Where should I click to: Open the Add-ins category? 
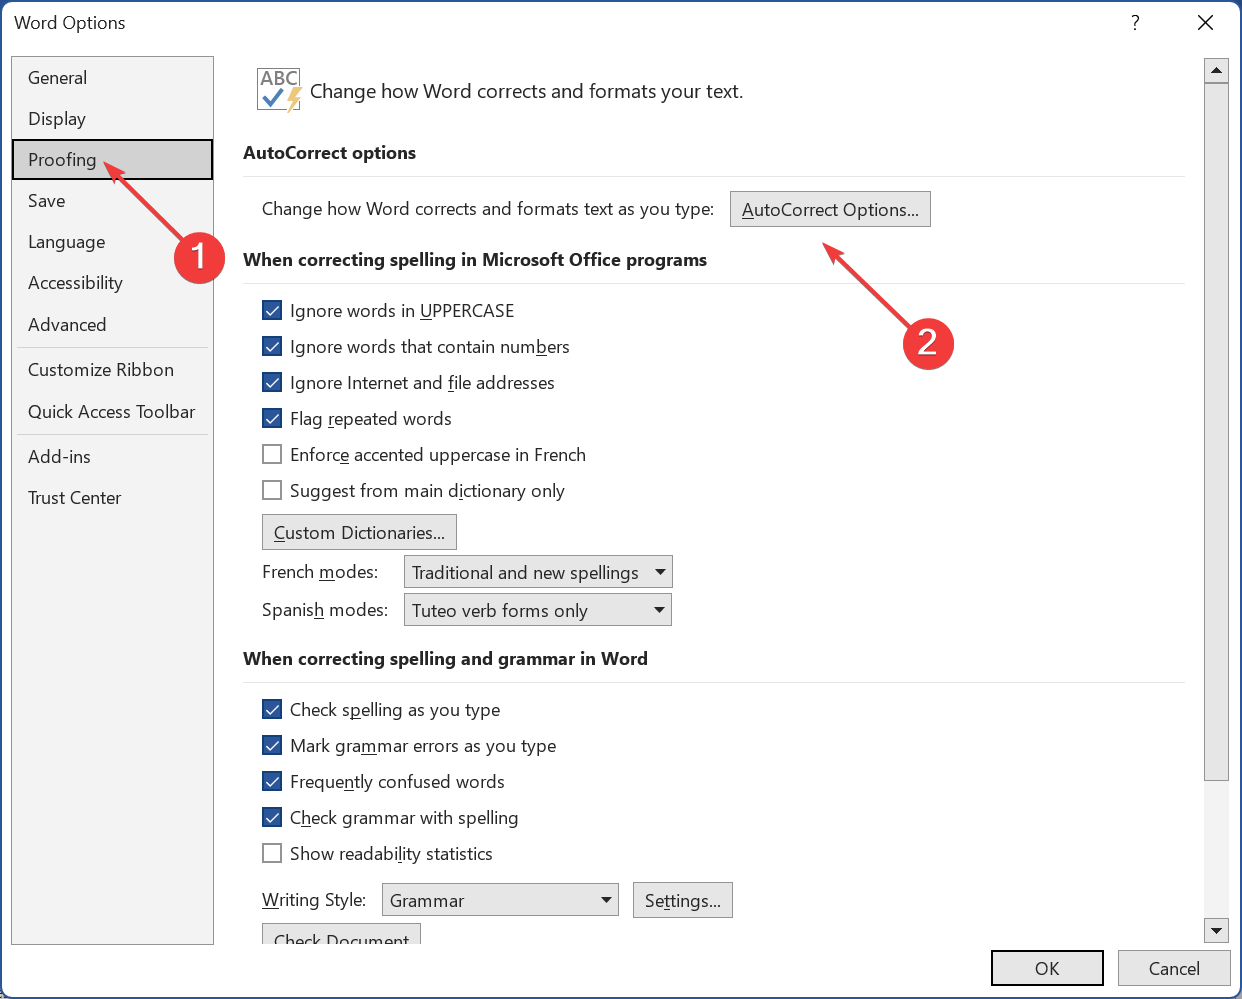click(x=112, y=457)
